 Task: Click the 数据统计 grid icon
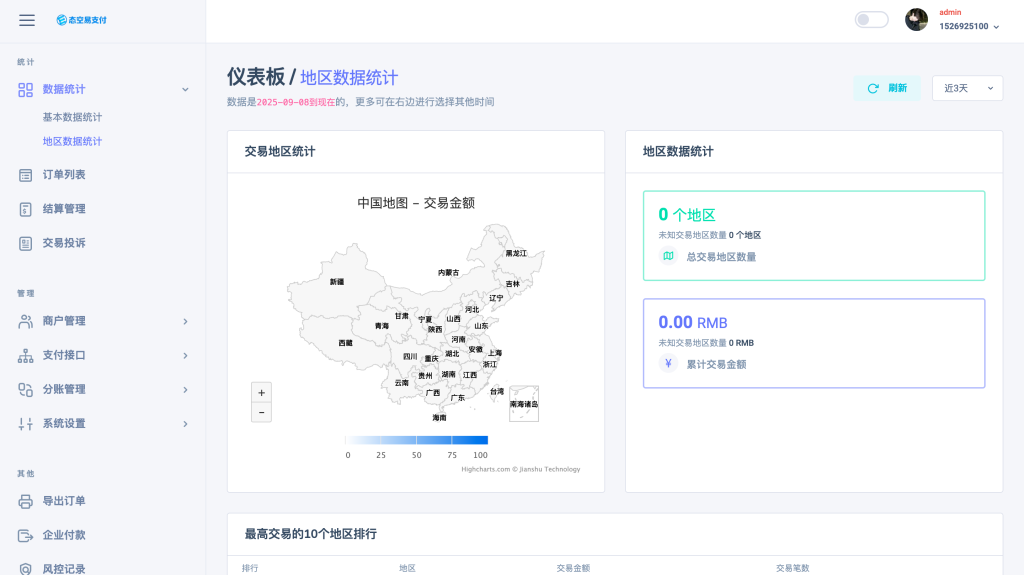click(25, 90)
